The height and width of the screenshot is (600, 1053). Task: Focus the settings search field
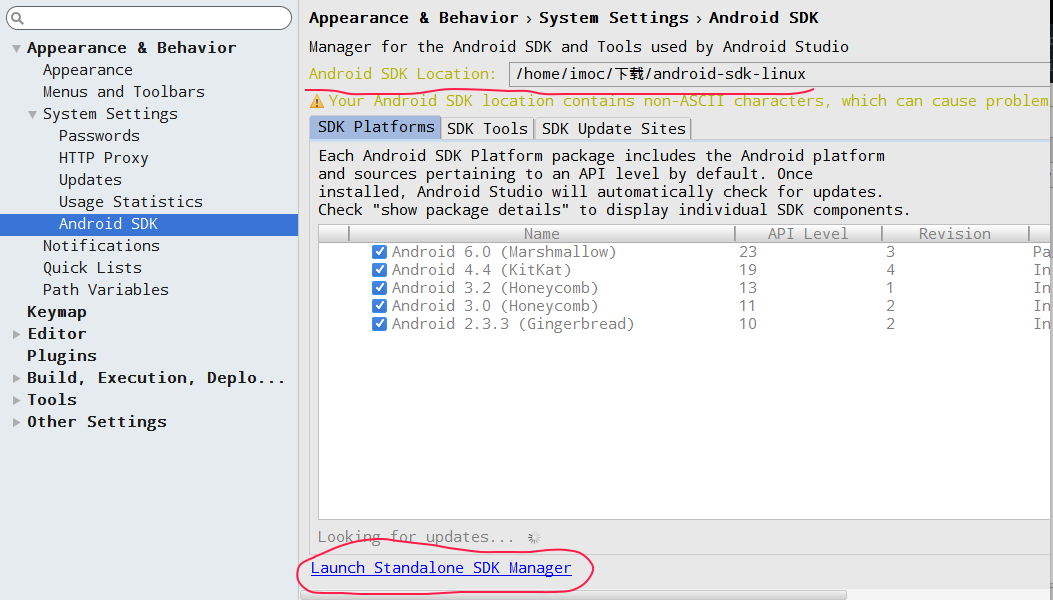149,18
